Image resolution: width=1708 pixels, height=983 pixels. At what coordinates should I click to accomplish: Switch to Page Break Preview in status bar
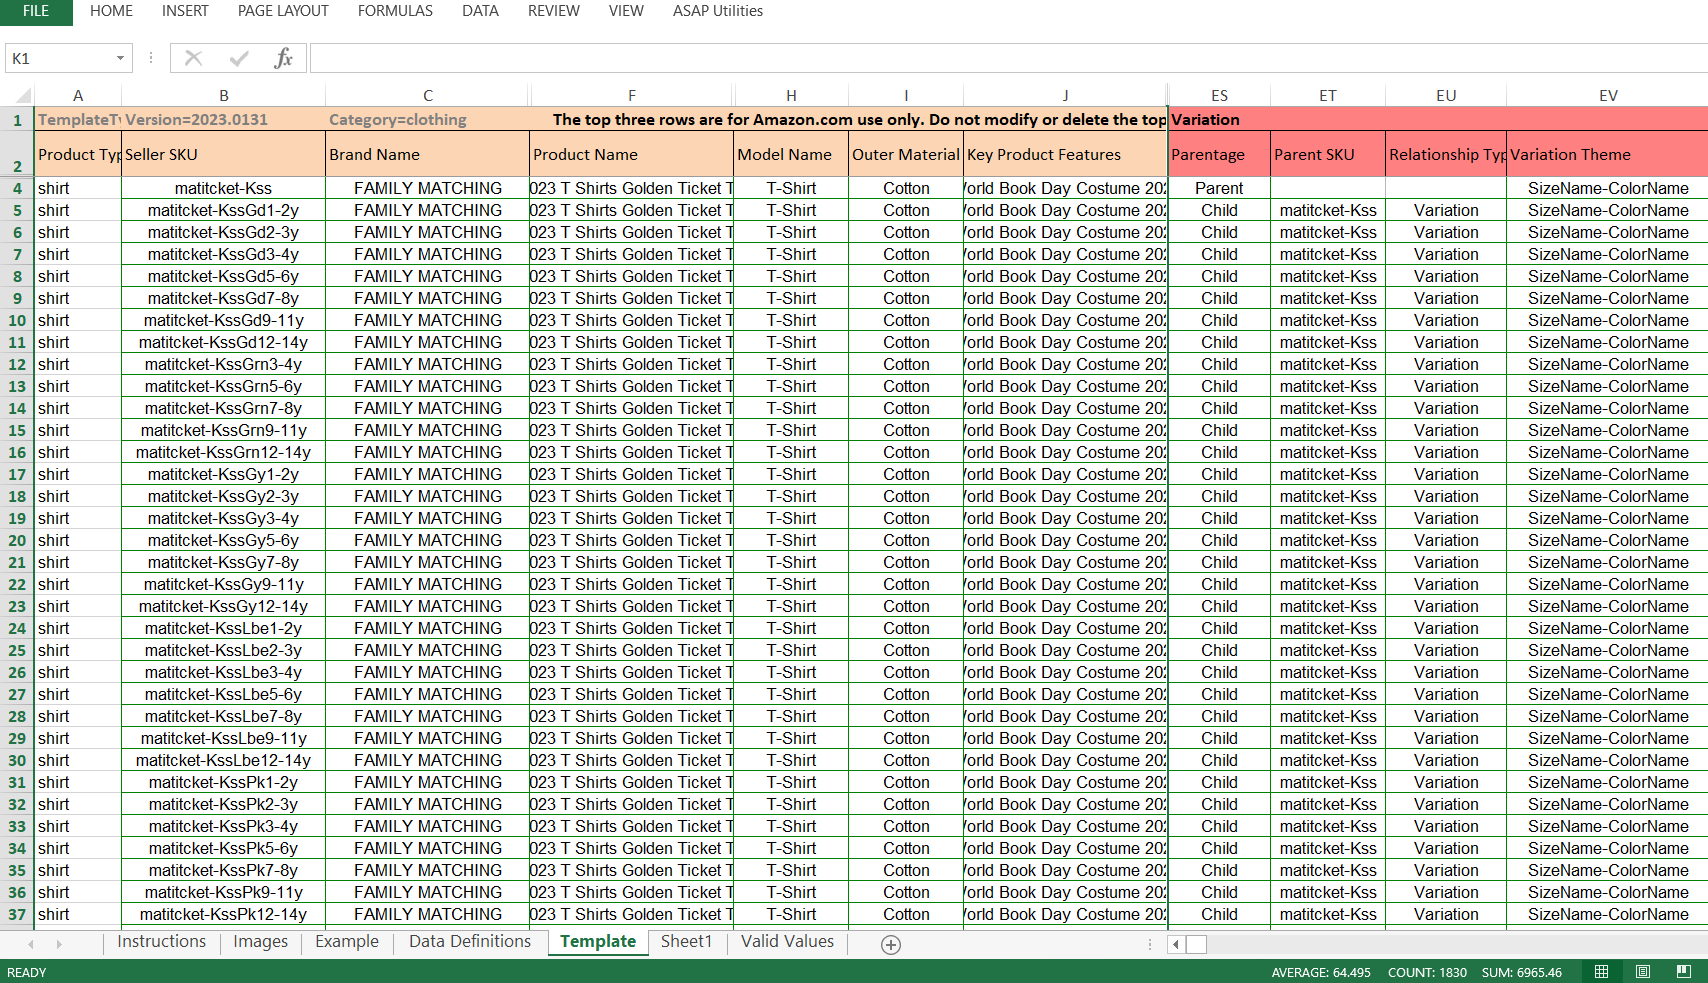pos(1683,972)
